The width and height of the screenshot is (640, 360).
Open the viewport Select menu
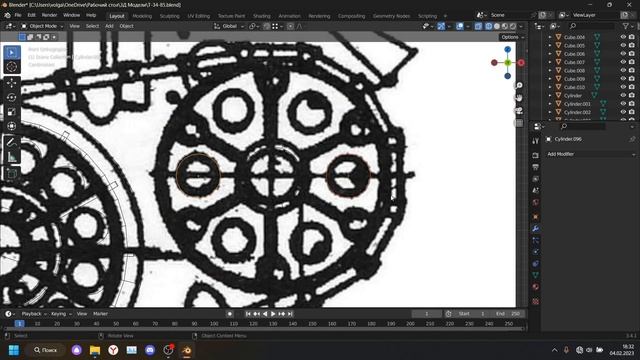pyautogui.click(x=92, y=26)
